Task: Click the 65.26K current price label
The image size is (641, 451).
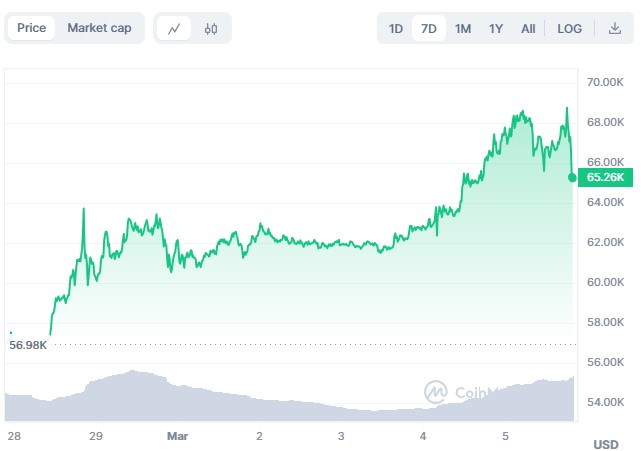Action: click(604, 178)
